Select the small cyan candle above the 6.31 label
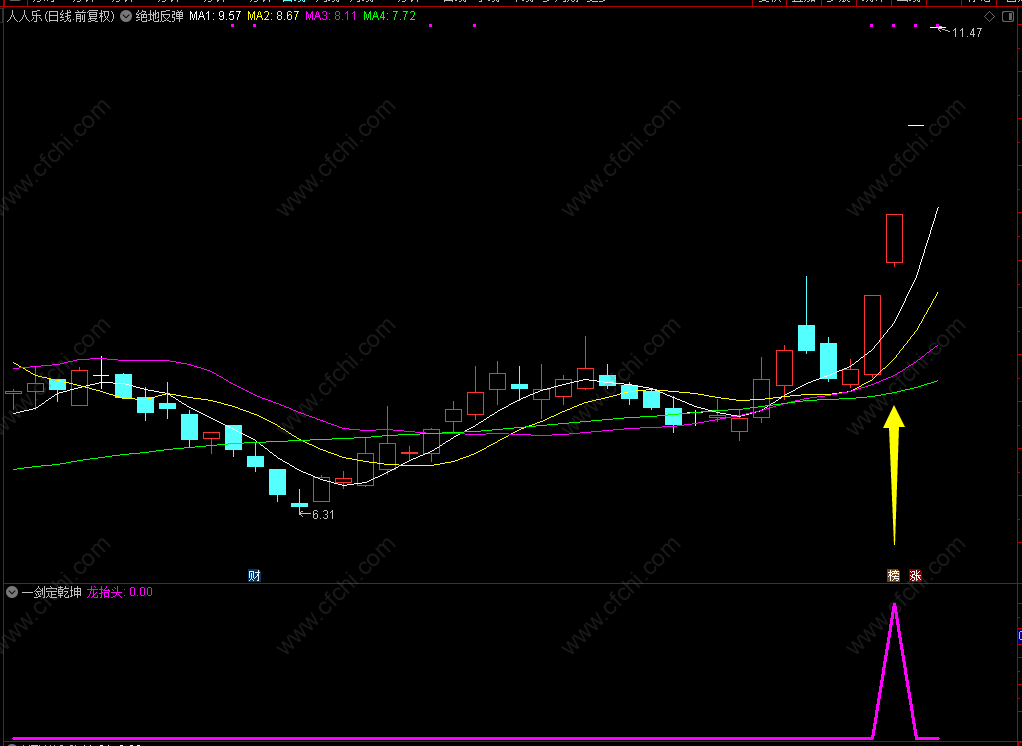 pos(299,504)
